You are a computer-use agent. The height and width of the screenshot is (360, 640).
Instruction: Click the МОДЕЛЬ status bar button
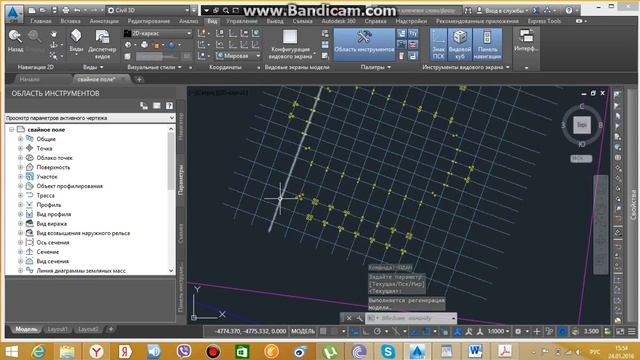(303, 331)
